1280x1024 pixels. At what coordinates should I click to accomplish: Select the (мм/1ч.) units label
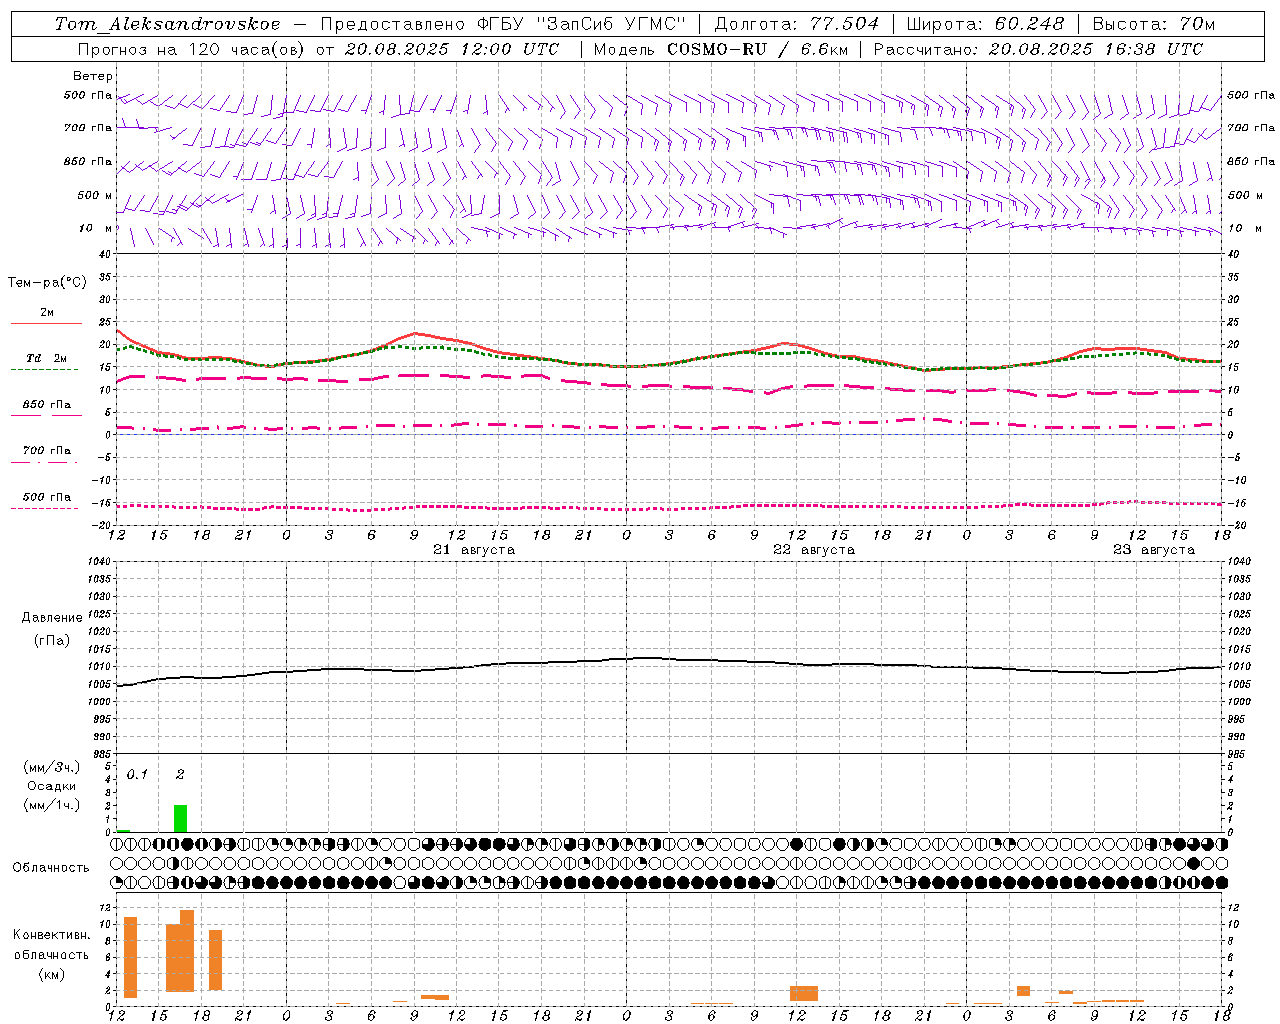click(51, 804)
